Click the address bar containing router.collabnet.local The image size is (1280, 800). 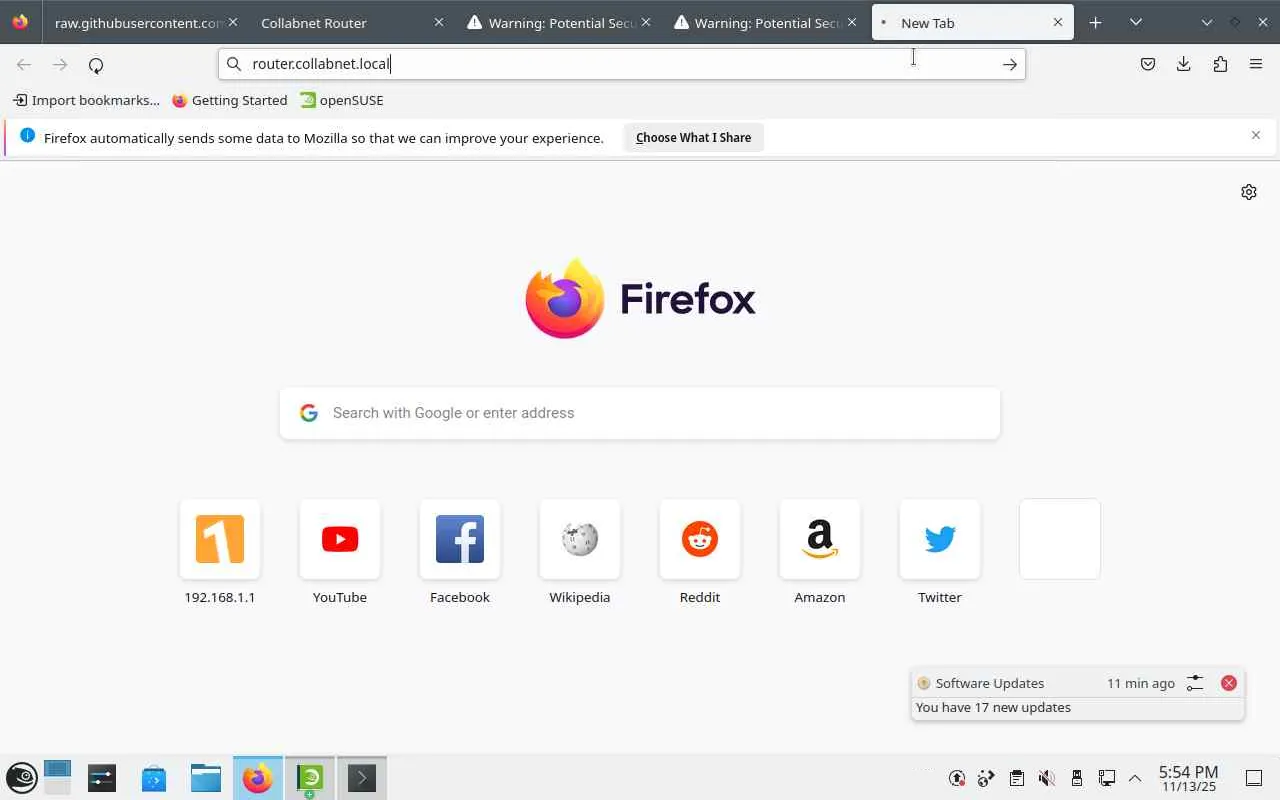tap(622, 64)
